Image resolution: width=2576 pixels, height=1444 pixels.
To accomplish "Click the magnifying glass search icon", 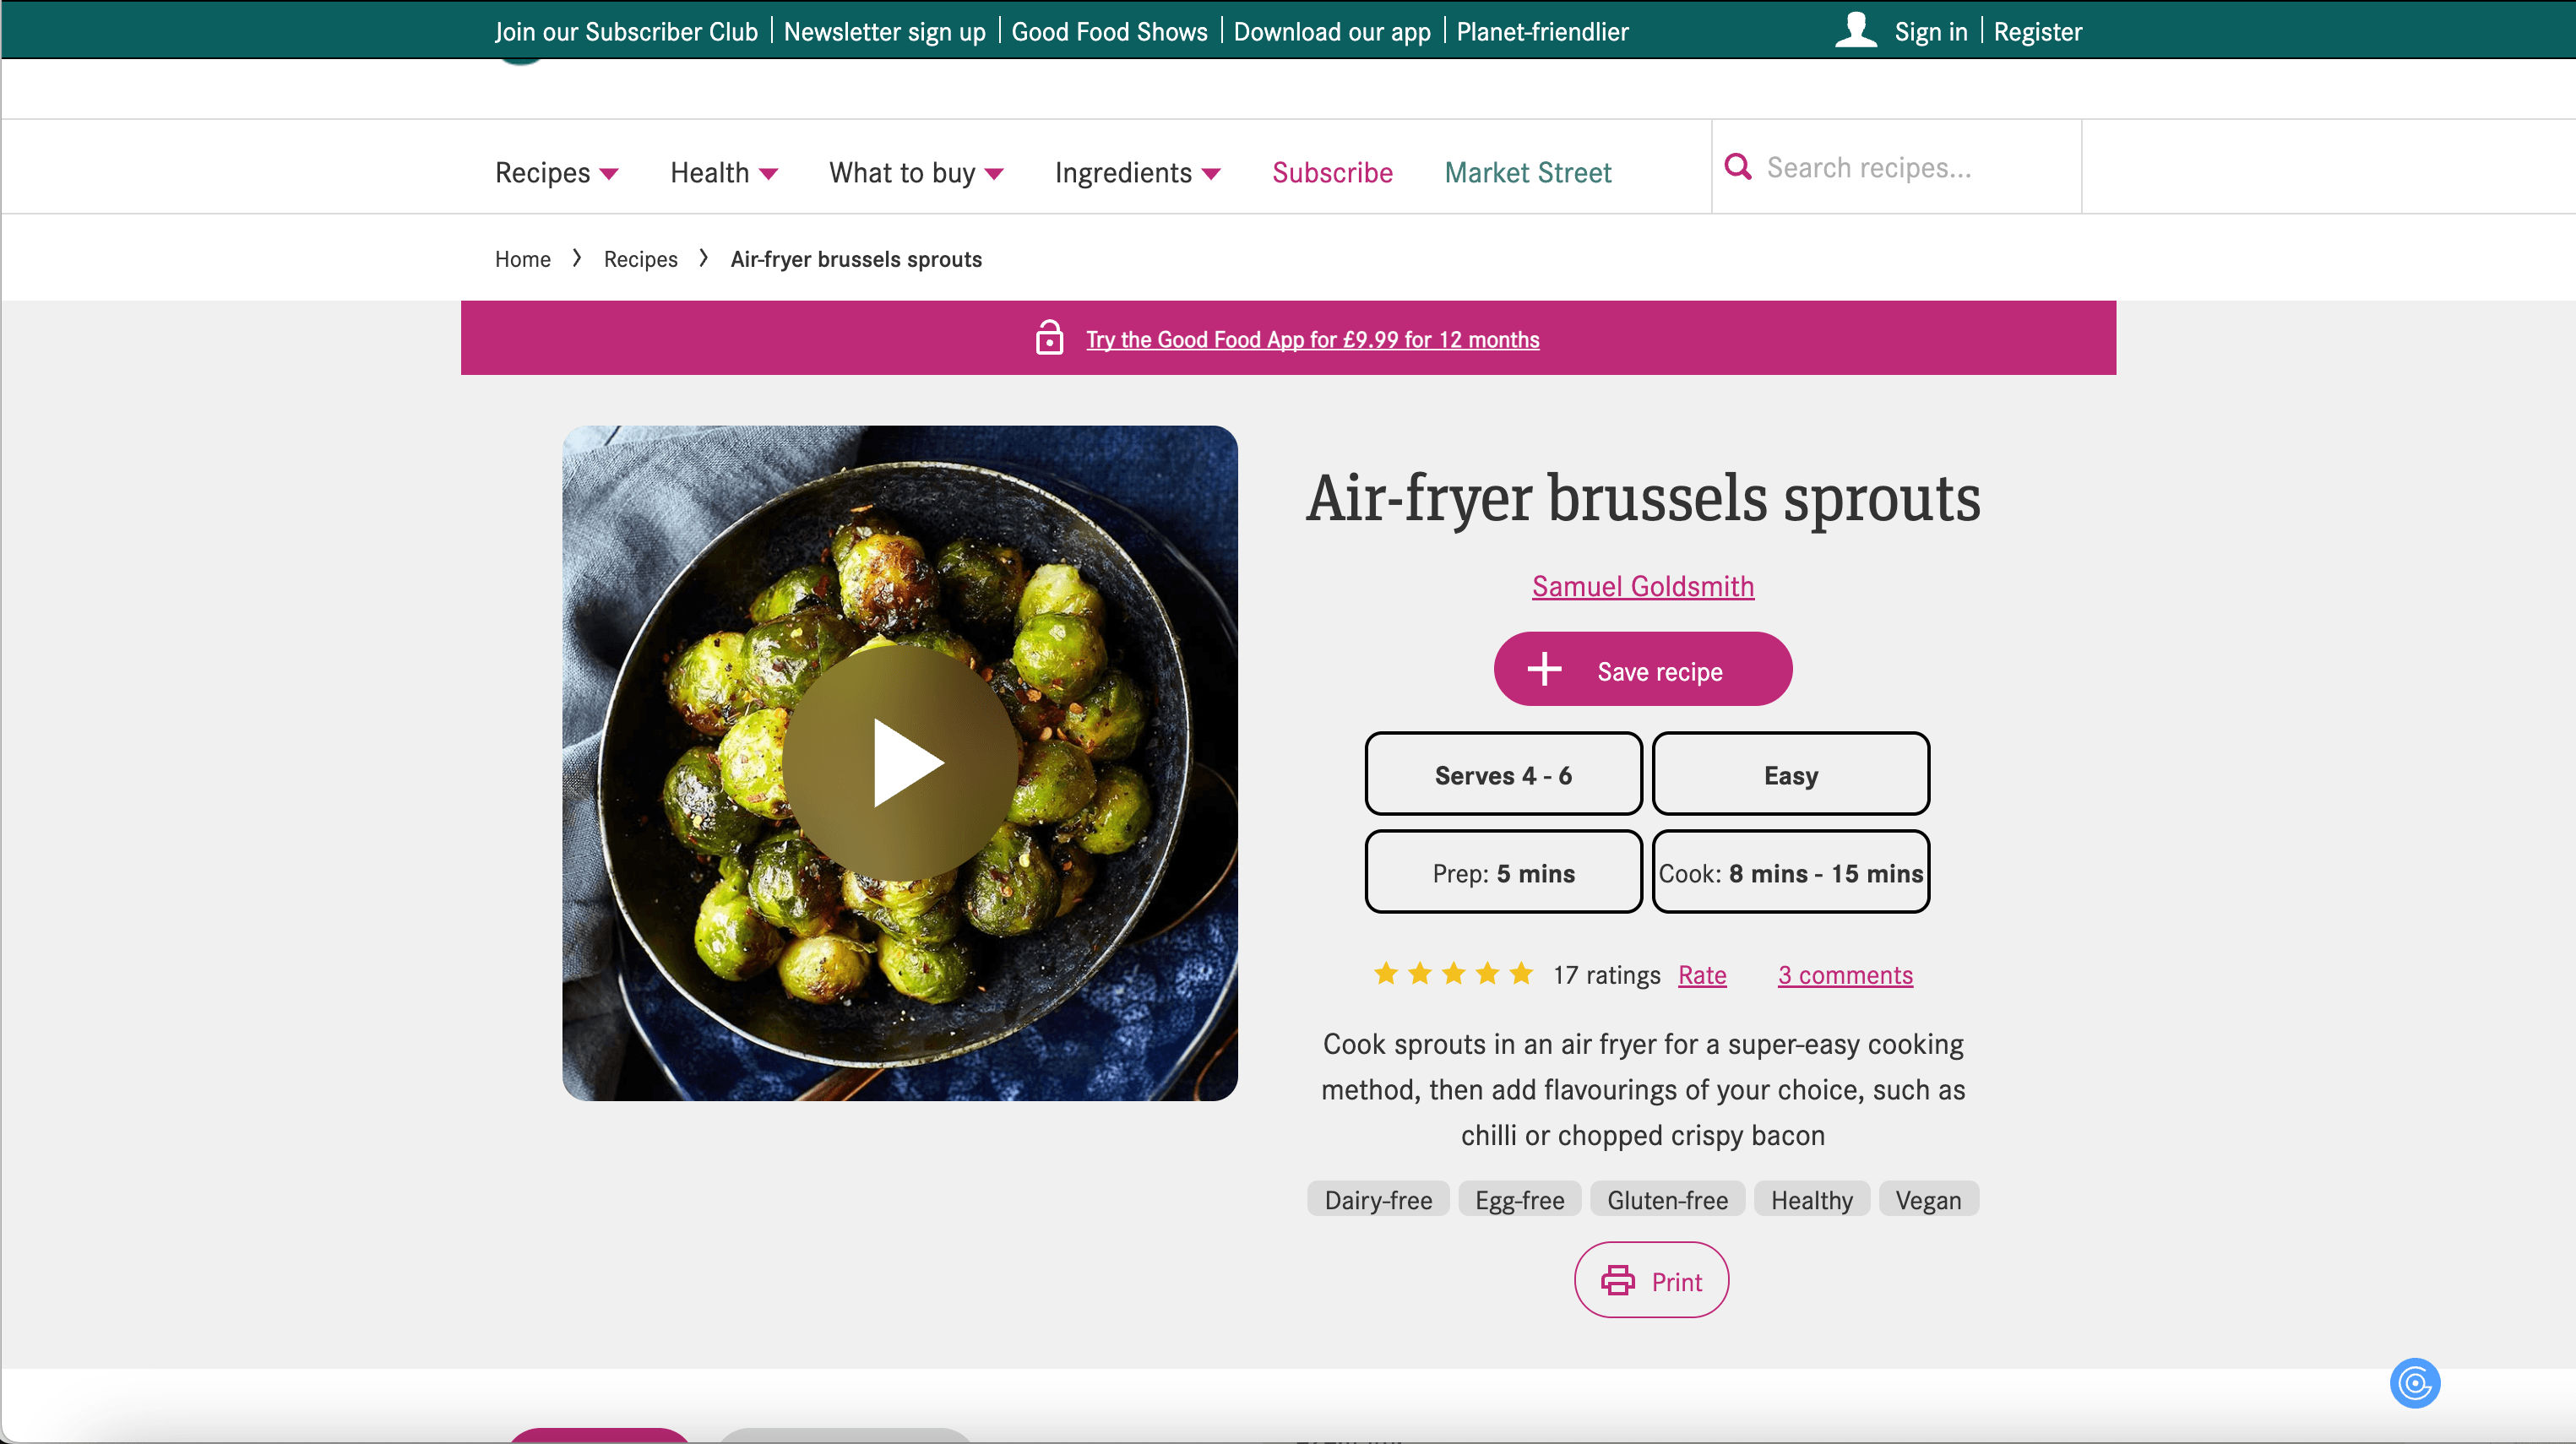I will click(x=1738, y=167).
